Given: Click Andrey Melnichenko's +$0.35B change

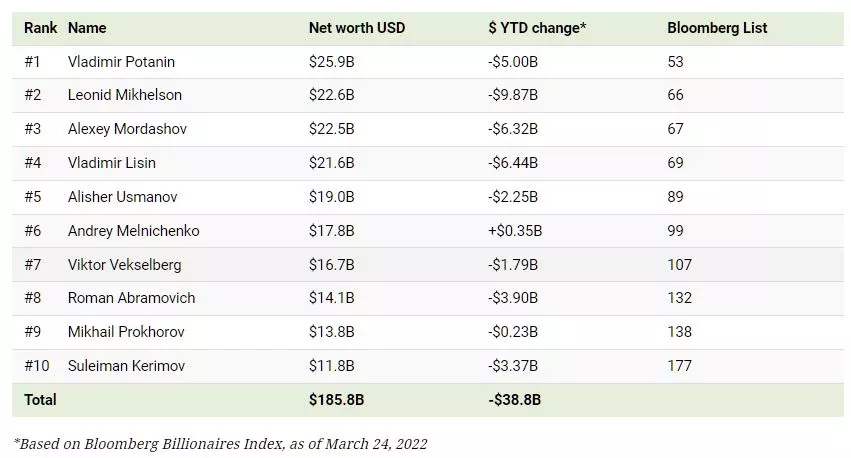Looking at the screenshot, I should (515, 231).
